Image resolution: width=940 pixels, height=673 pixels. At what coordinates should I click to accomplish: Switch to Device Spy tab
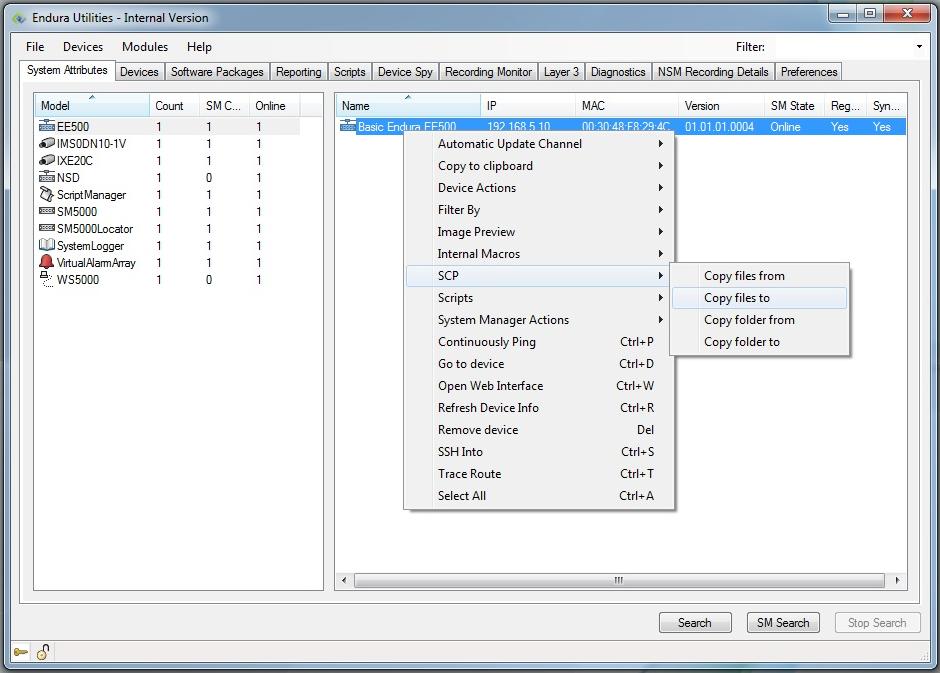point(405,72)
